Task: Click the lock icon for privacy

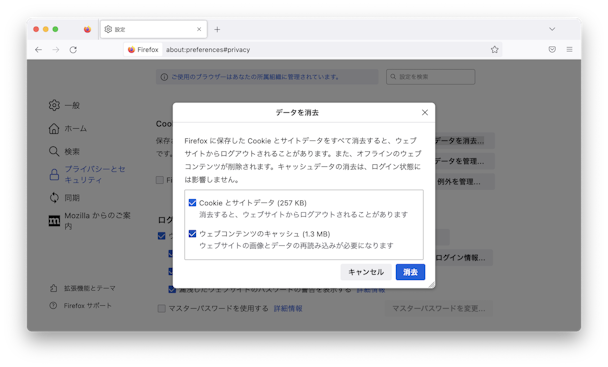Action: [54, 175]
